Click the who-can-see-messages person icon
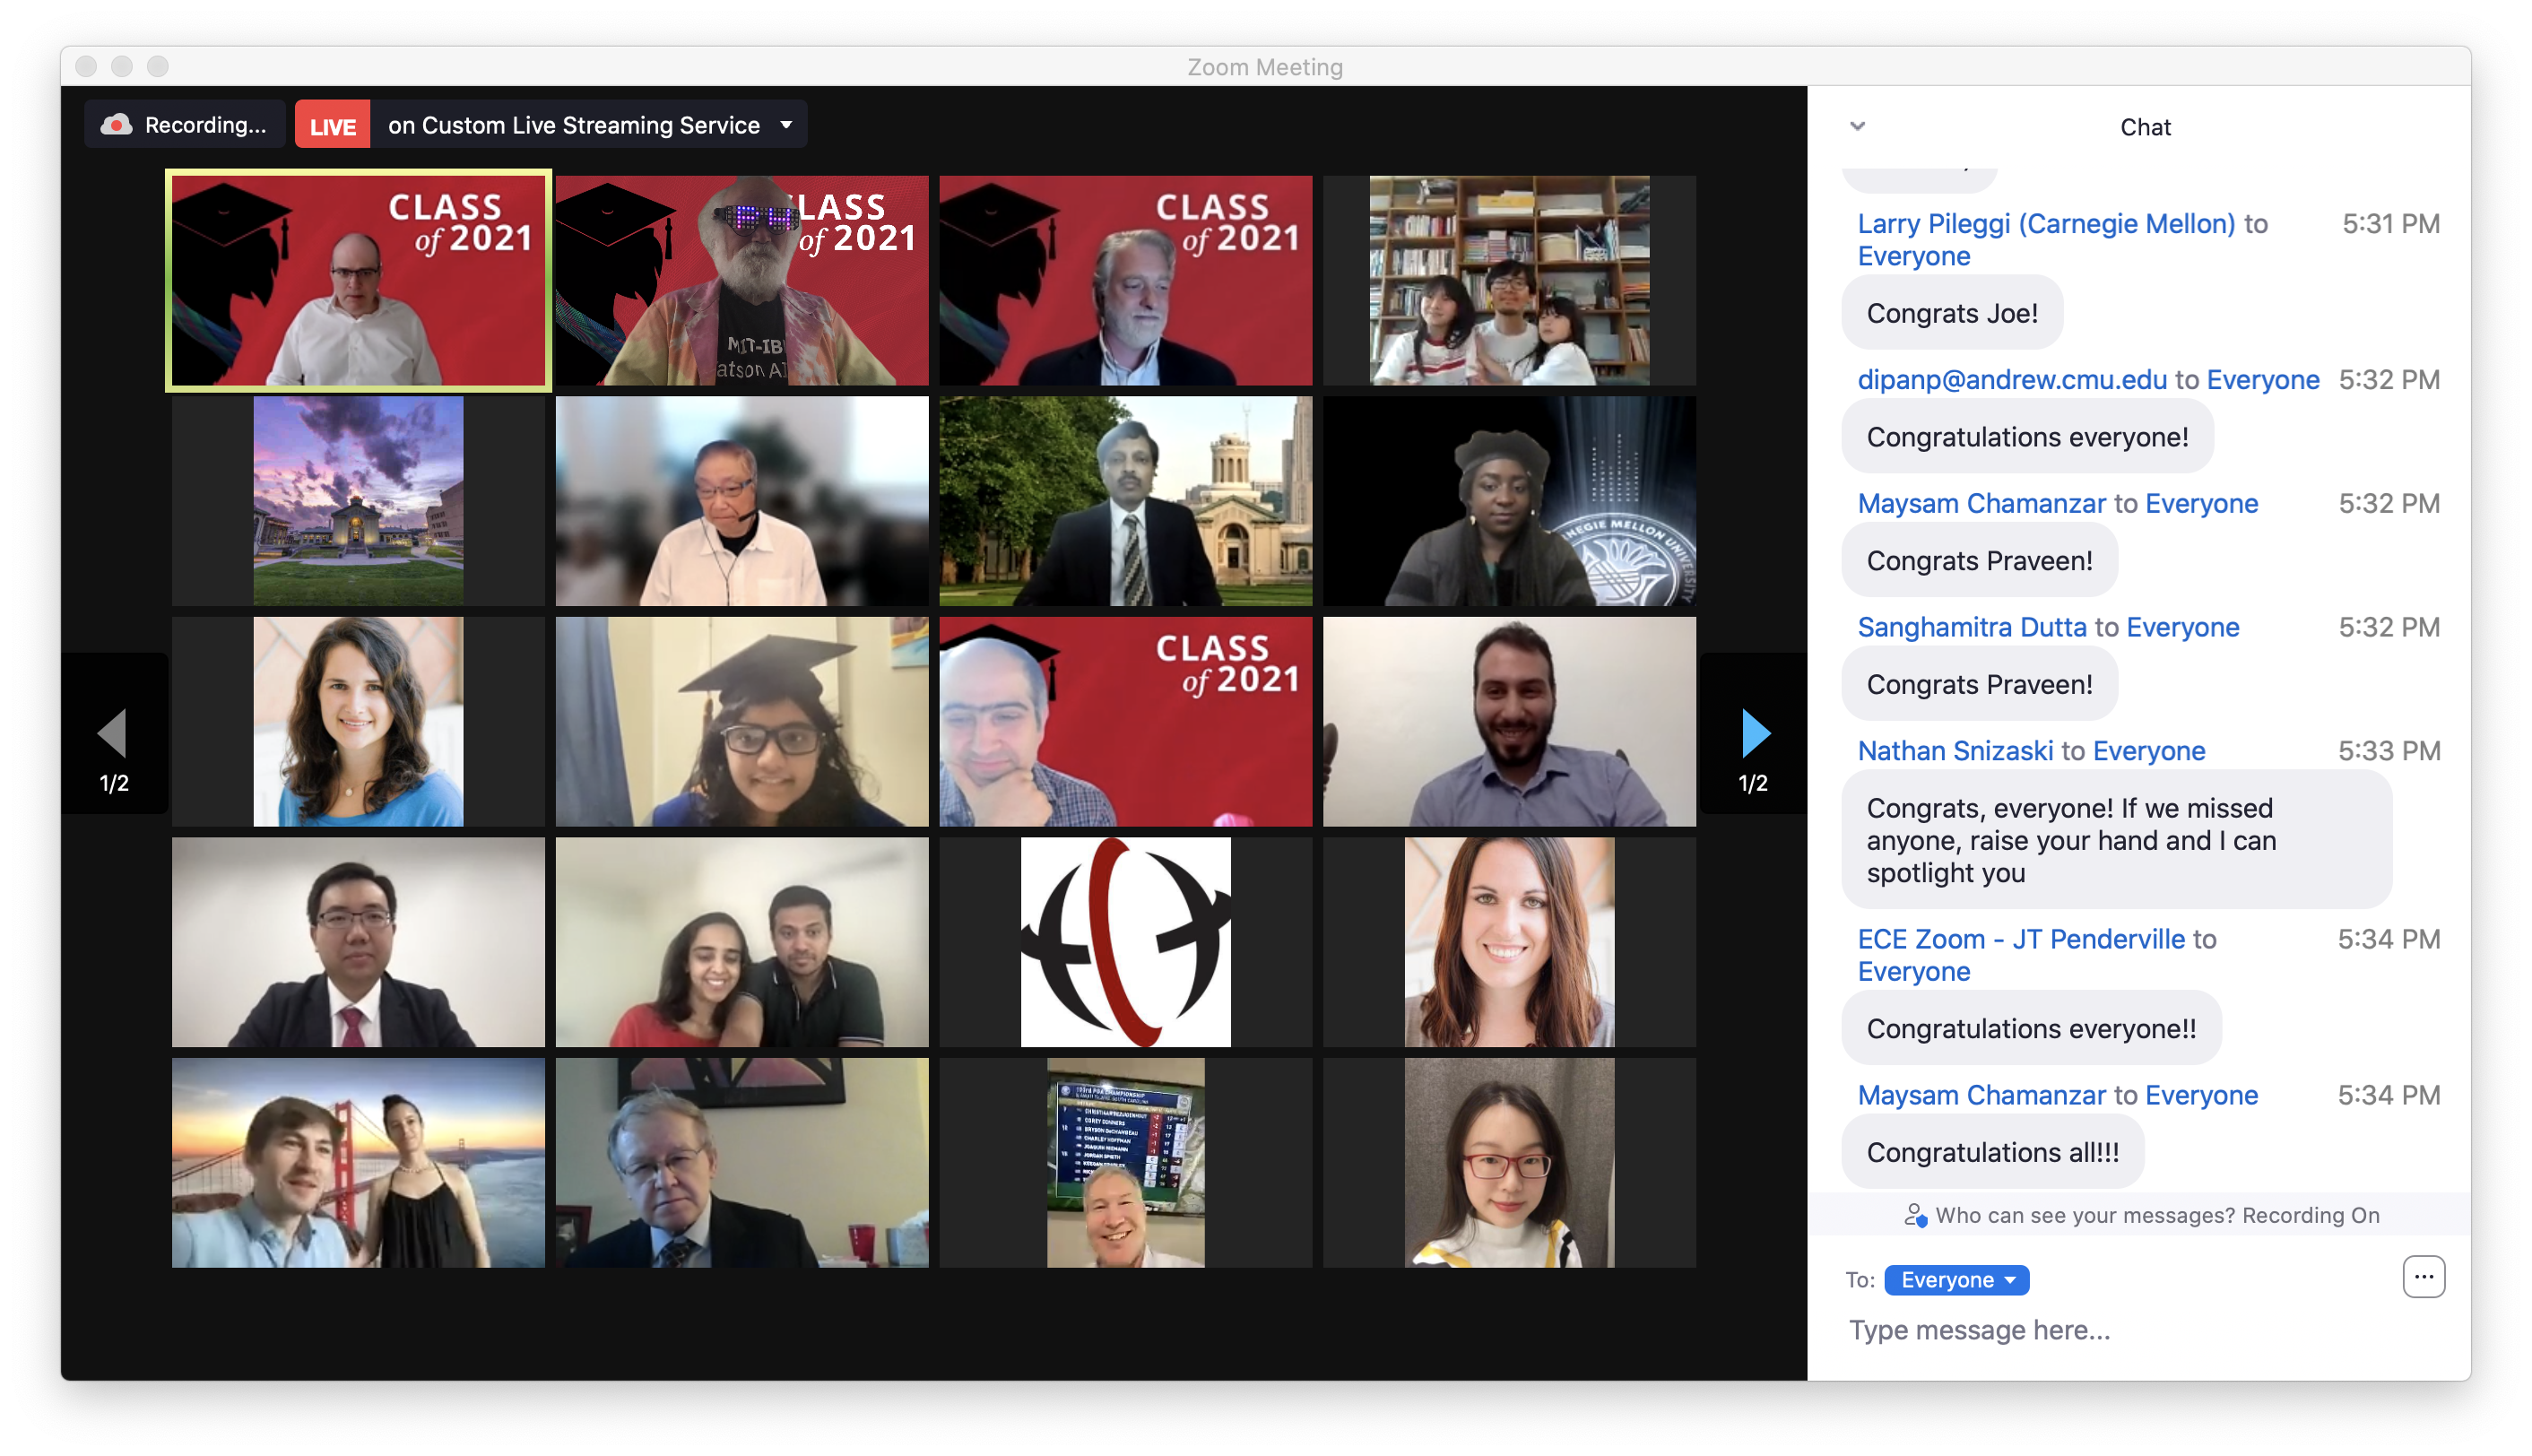This screenshot has height=1456, width=2532. (x=1914, y=1215)
